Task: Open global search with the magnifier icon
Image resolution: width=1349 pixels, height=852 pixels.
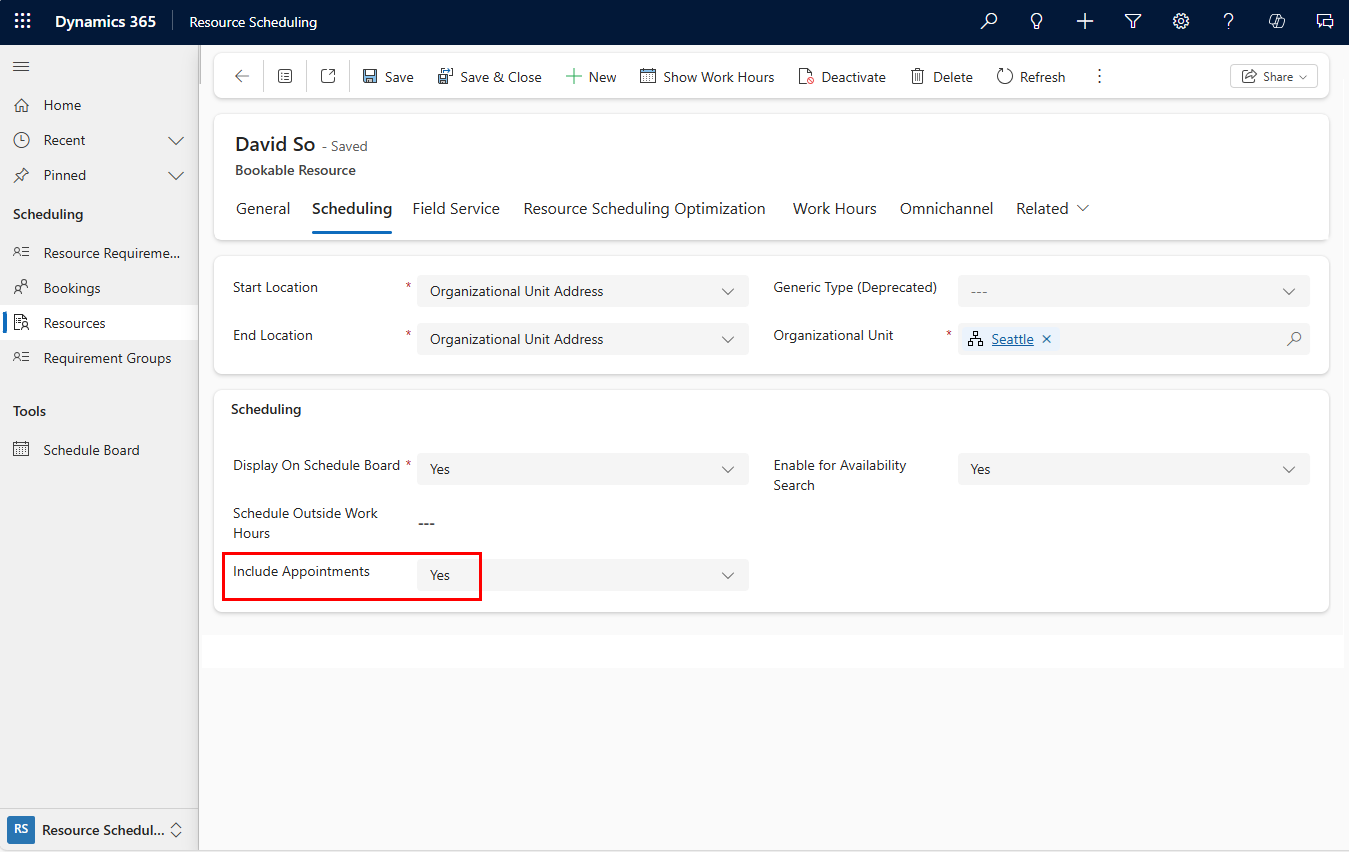Action: click(x=988, y=20)
